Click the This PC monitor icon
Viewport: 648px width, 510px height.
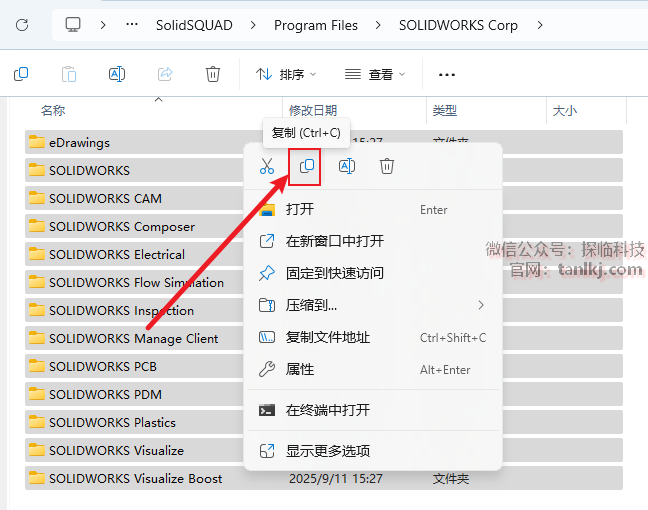pos(73,25)
